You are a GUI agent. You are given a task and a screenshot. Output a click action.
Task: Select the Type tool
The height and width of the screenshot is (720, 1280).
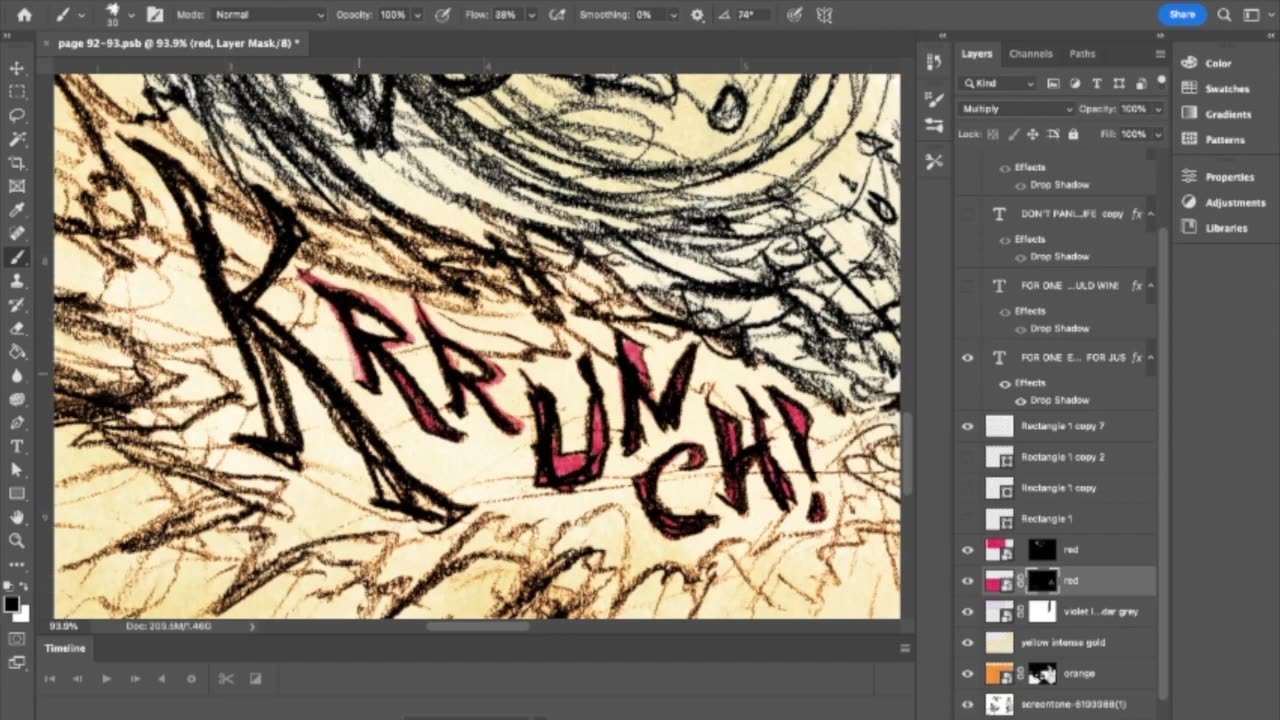(x=17, y=446)
